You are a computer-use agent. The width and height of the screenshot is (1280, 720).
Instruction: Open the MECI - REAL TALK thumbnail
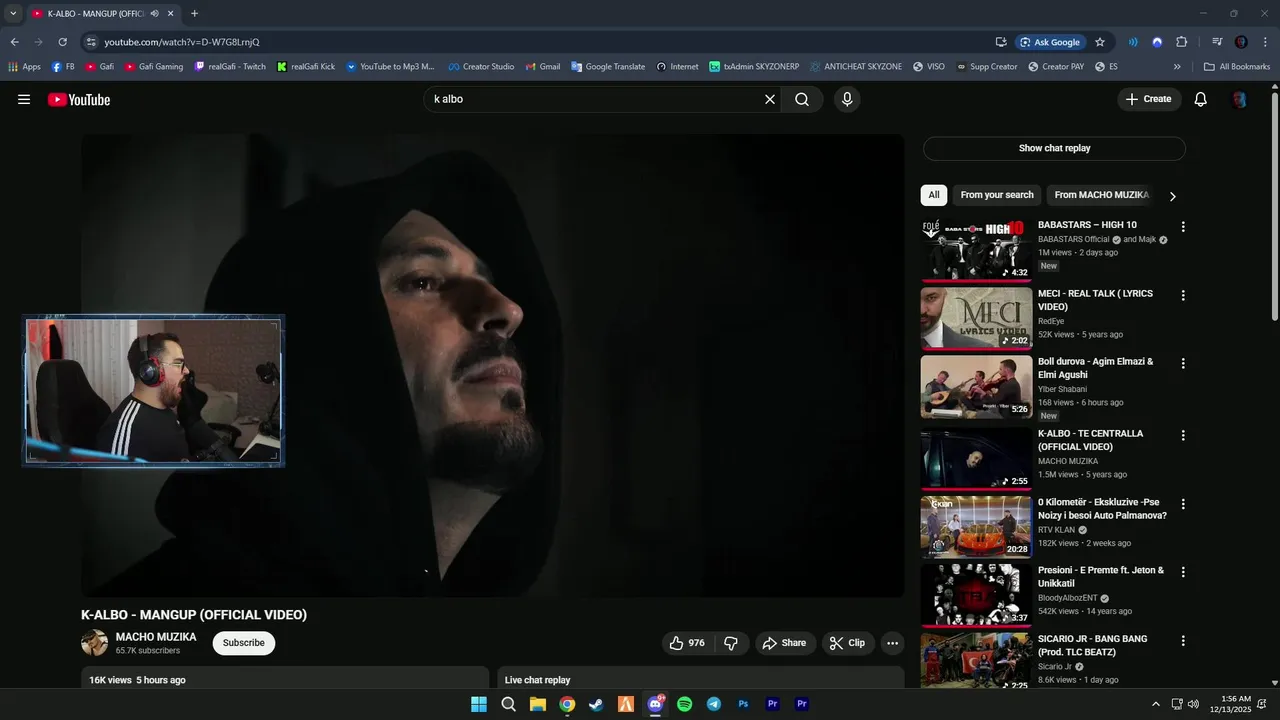click(x=976, y=318)
